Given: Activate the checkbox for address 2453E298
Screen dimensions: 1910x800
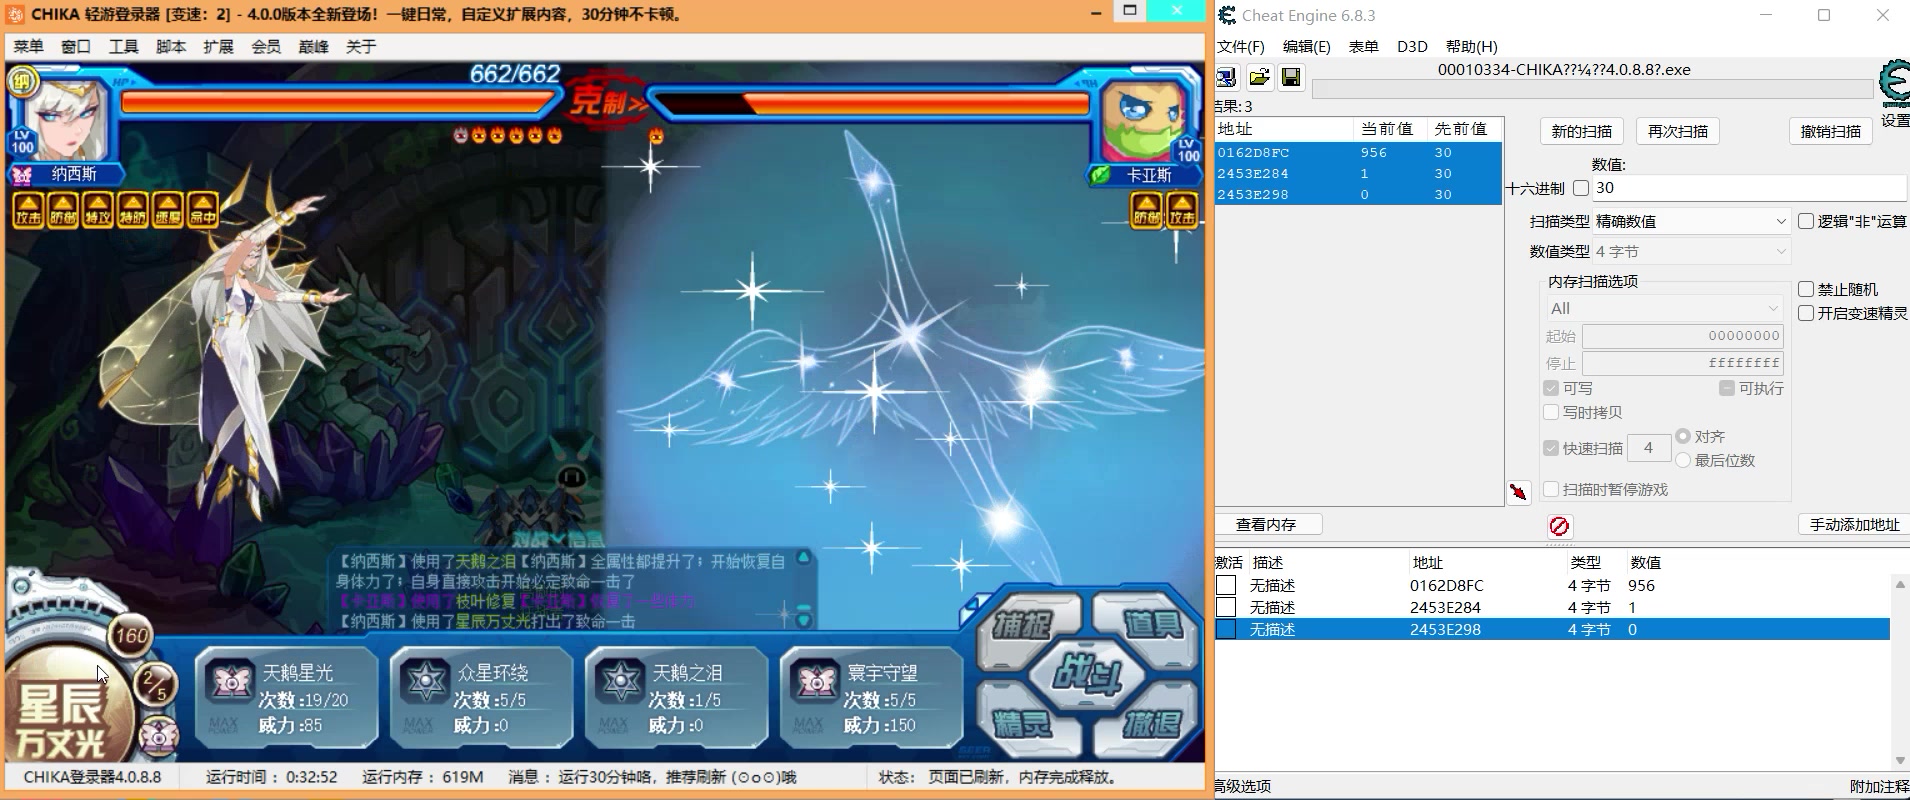Looking at the screenshot, I should click(x=1226, y=630).
